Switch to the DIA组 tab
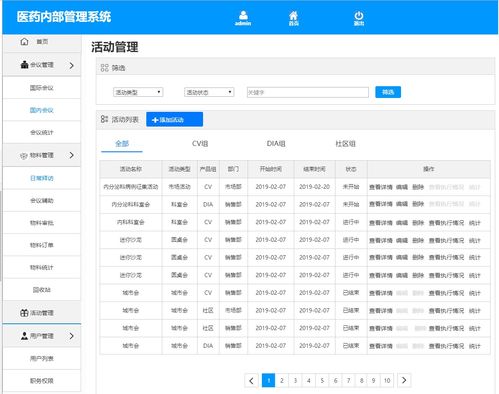 point(276,144)
